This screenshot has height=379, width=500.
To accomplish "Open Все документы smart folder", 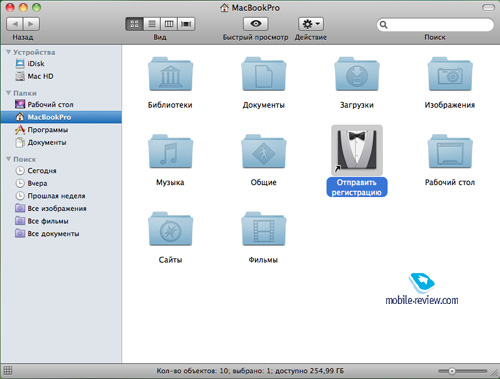I will pyautogui.click(x=61, y=234).
